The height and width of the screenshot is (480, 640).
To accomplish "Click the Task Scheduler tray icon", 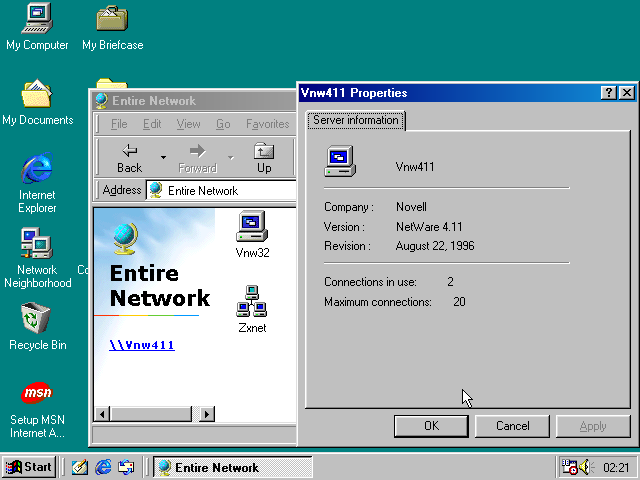I will click(x=569, y=467).
